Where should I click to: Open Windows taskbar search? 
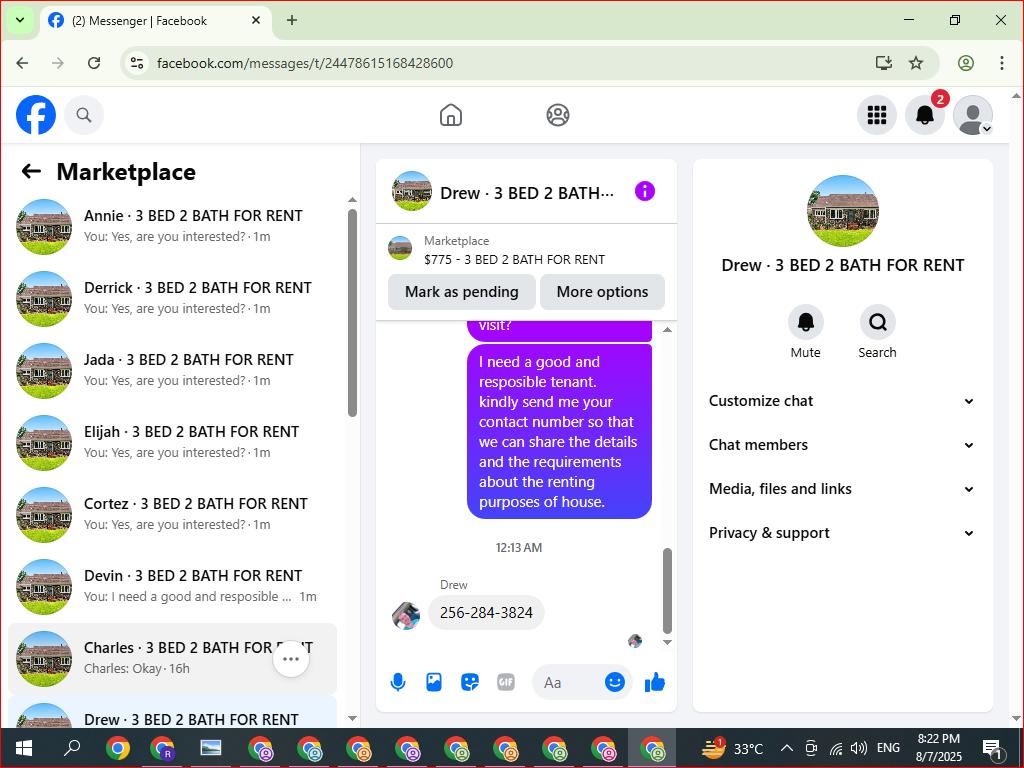coord(72,748)
